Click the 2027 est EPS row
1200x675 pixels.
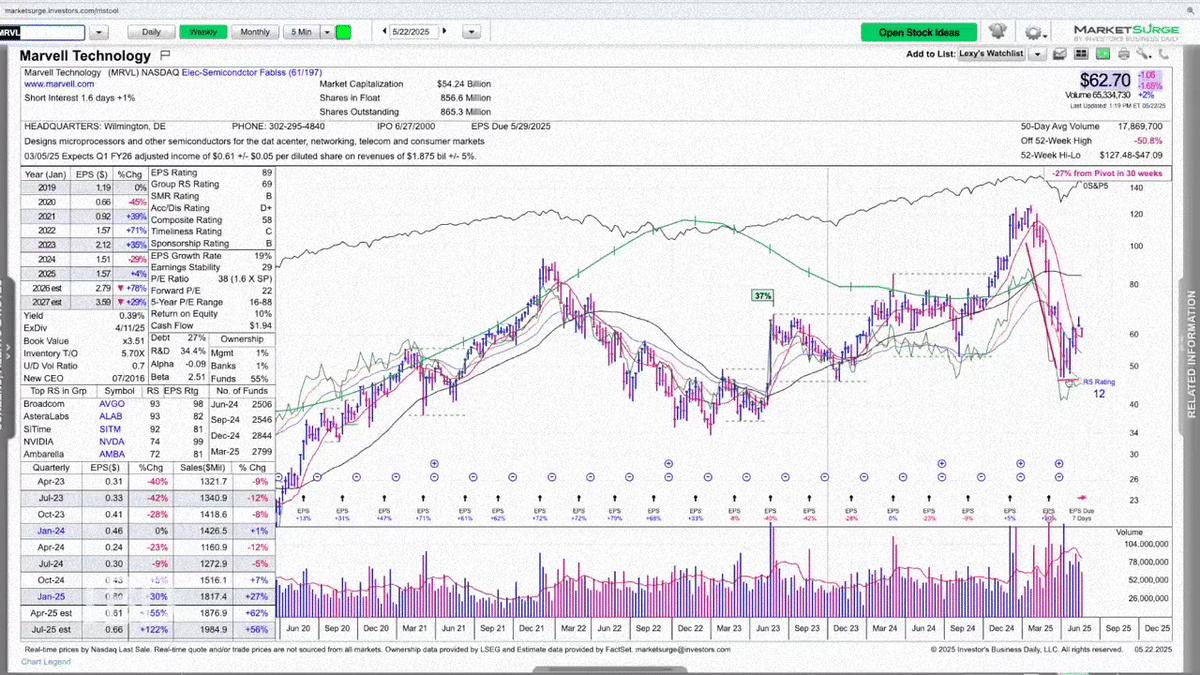click(x=84, y=301)
